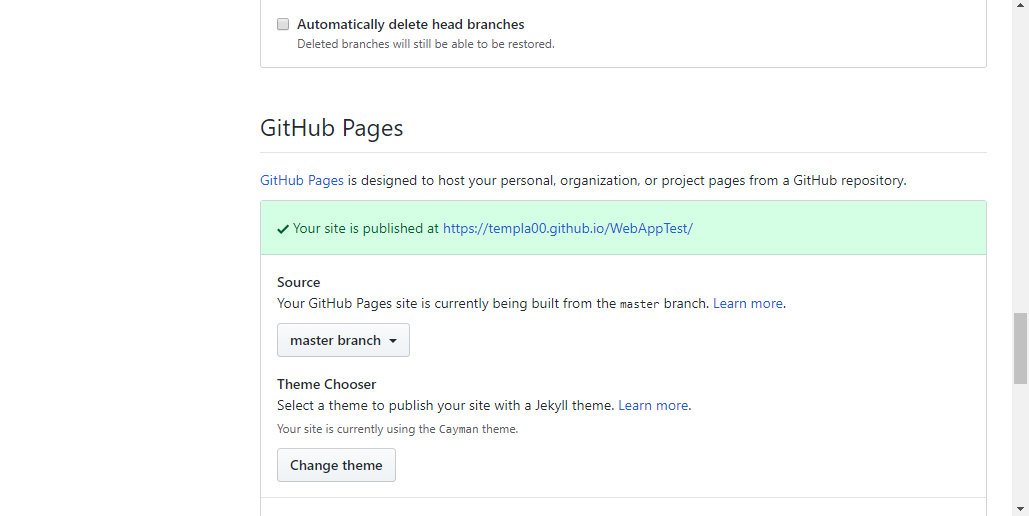Click the 'master' code text in Source description

639,304
